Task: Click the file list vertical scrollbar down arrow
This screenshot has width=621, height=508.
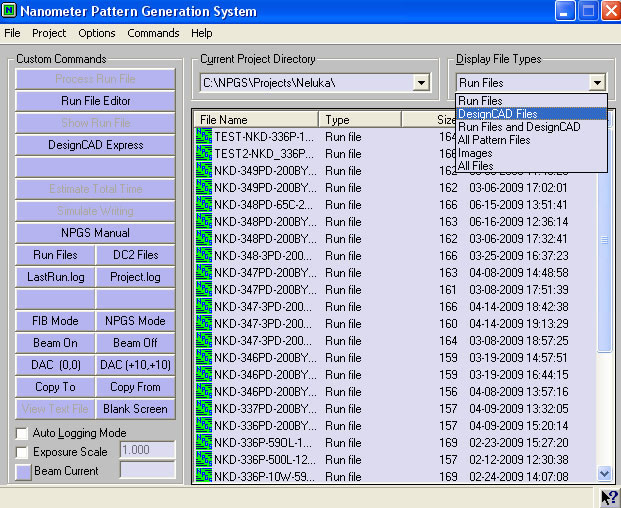Action: 604,474
